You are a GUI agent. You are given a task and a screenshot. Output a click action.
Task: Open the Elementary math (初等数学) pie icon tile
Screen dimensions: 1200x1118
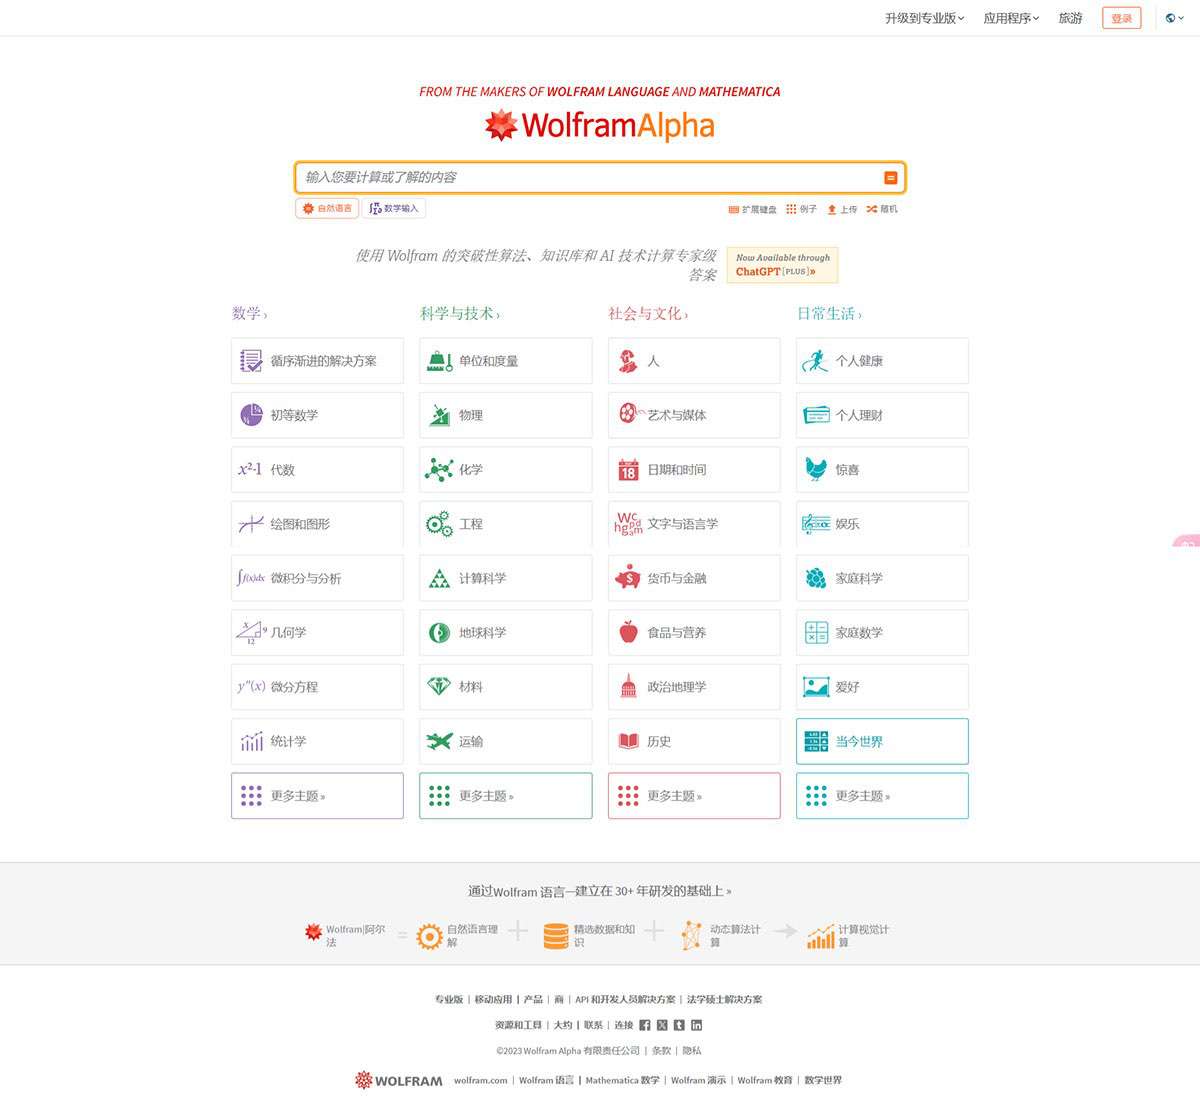point(317,415)
